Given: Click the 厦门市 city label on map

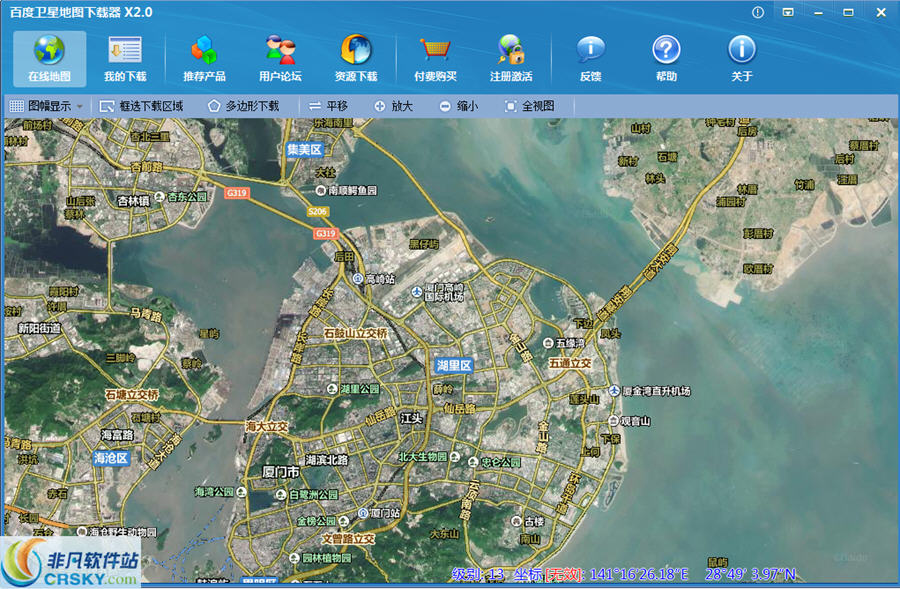Looking at the screenshot, I should (281, 472).
